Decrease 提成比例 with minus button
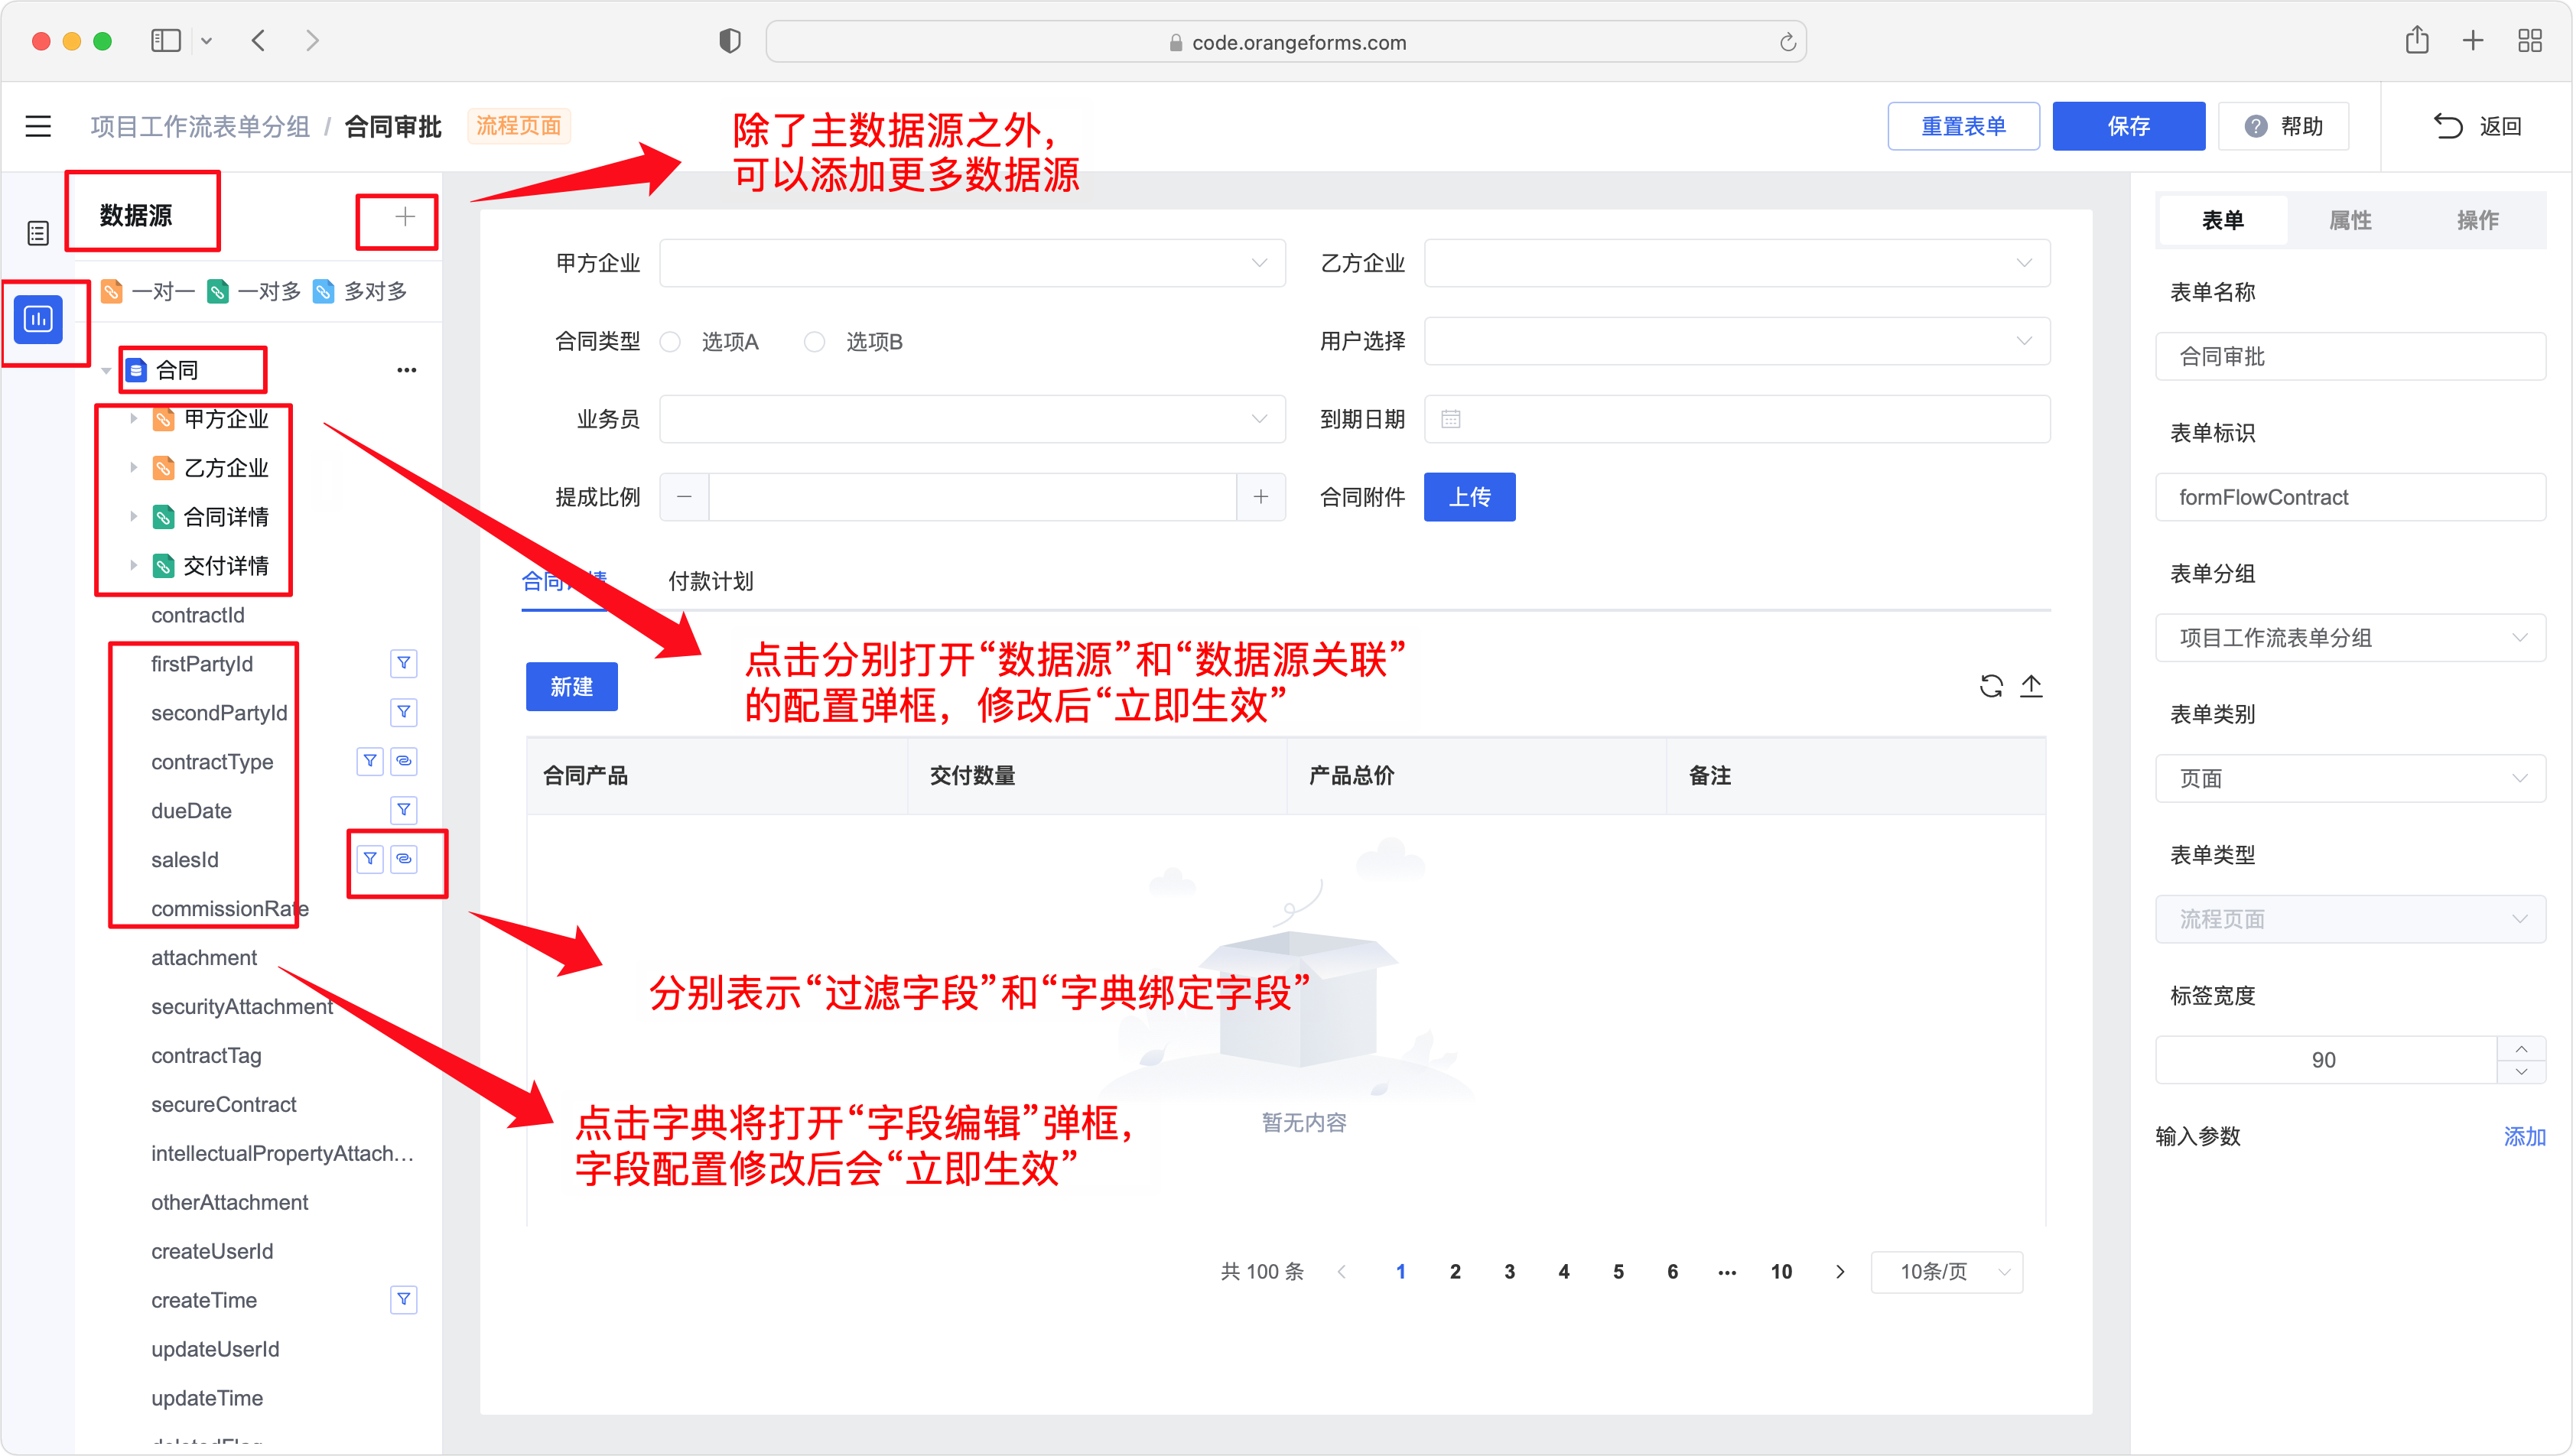2573x1456 pixels. [x=684, y=497]
